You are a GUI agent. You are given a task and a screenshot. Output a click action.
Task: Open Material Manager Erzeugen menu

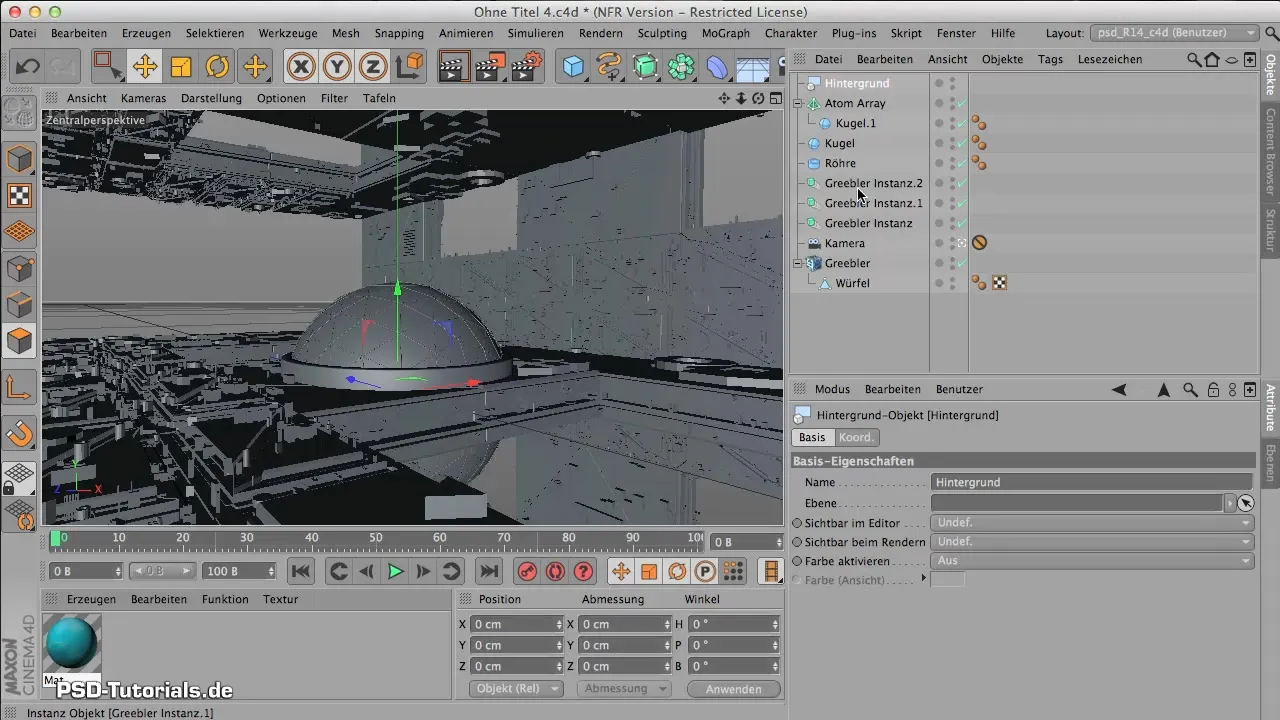tap(91, 599)
